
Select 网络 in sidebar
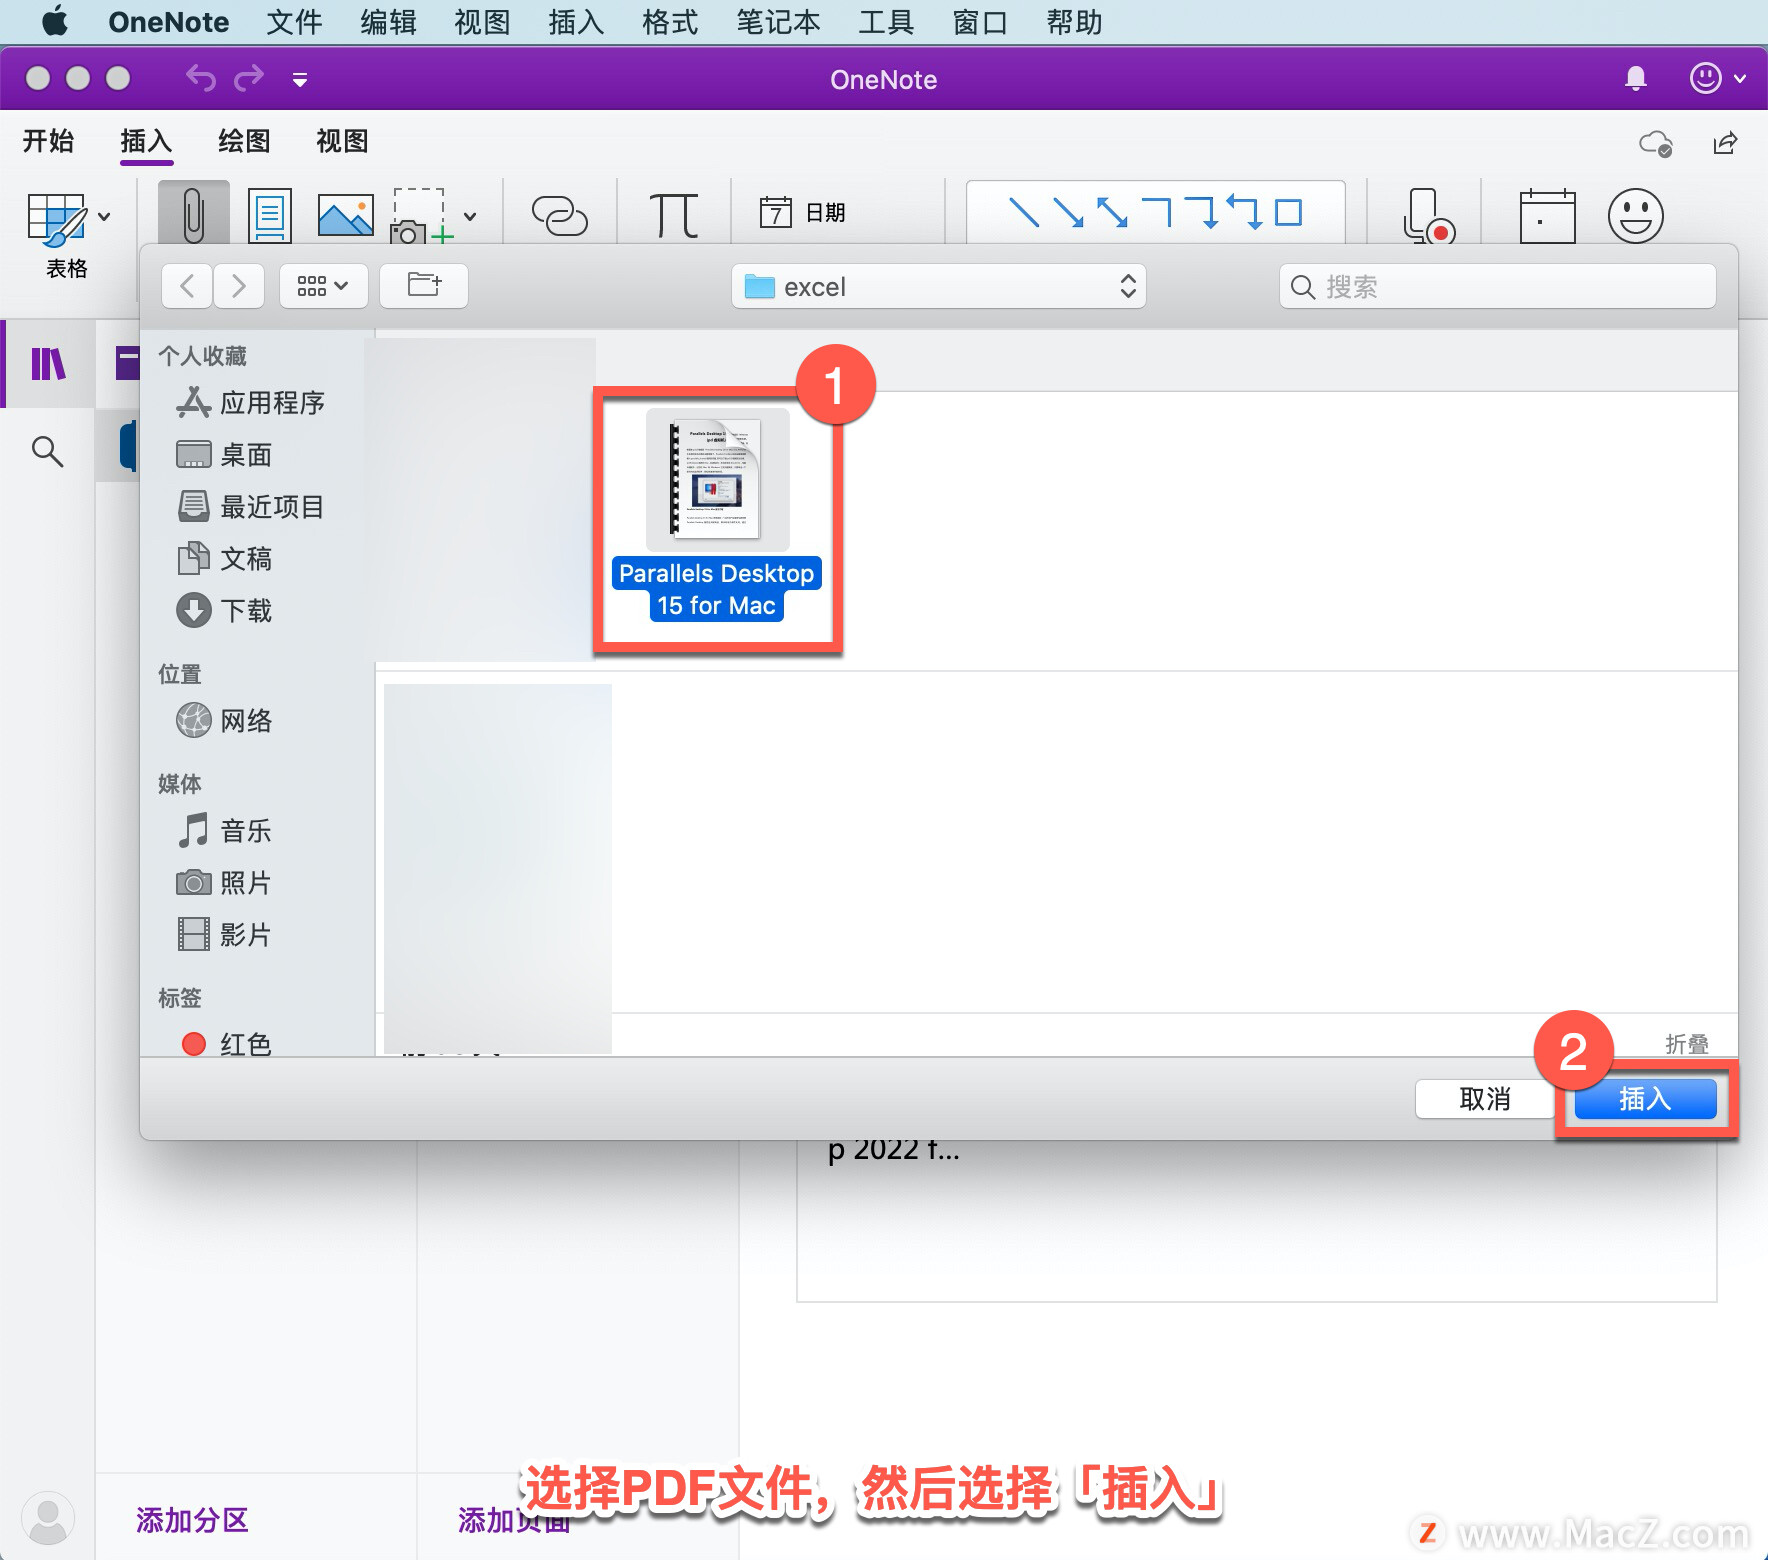[225, 720]
